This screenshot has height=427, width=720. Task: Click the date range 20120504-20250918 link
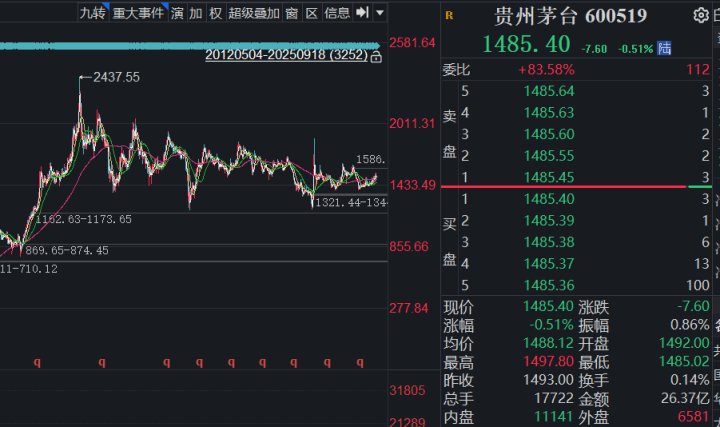click(x=287, y=55)
